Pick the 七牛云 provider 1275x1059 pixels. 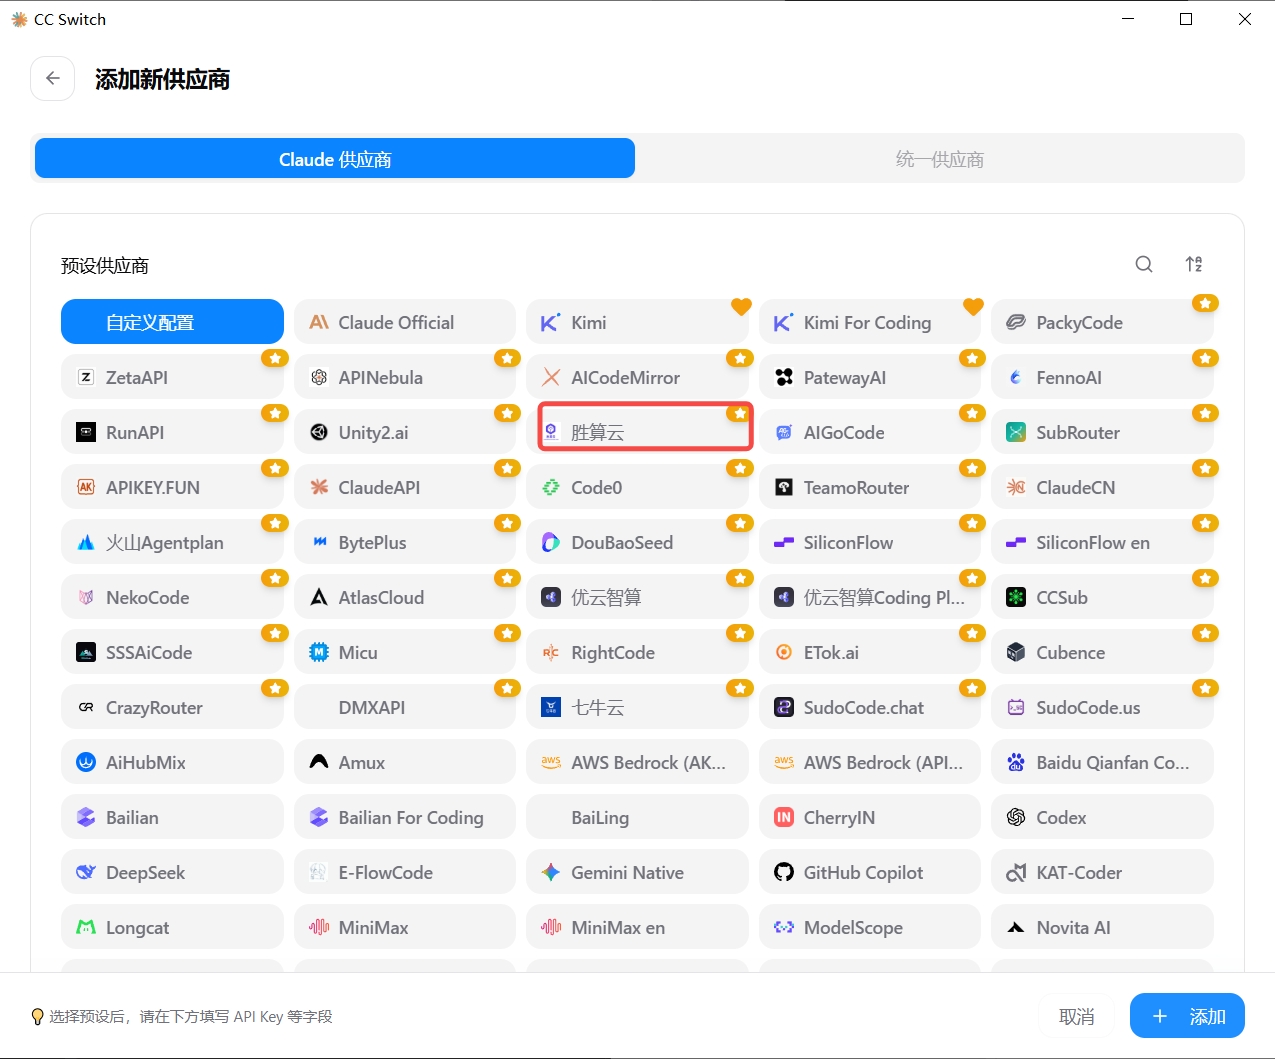(637, 707)
